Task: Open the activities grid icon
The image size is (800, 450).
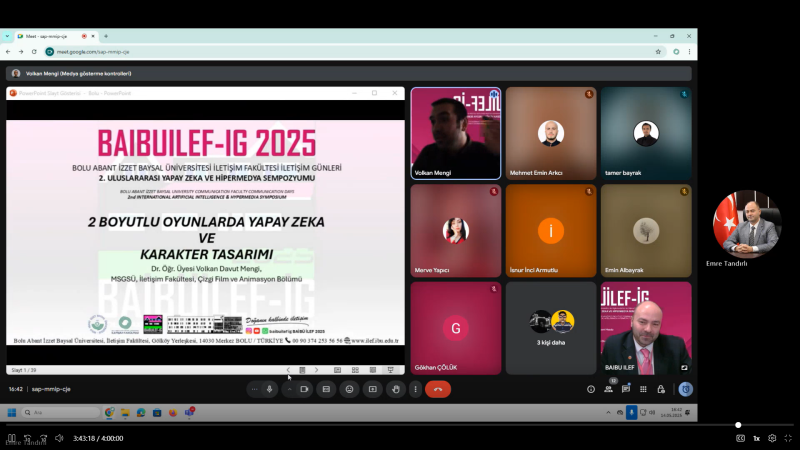Action: 643,389
